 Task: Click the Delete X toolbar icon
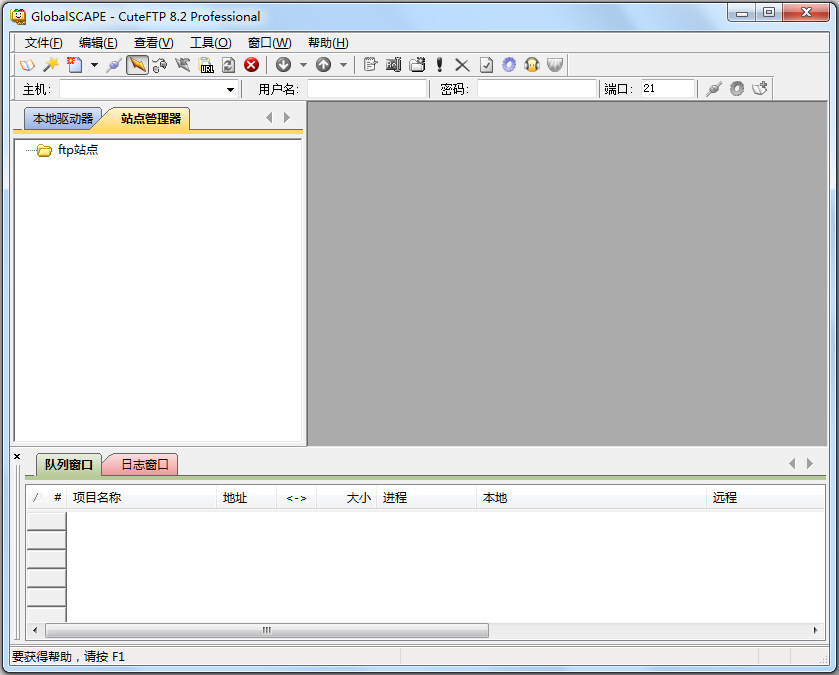(x=462, y=65)
